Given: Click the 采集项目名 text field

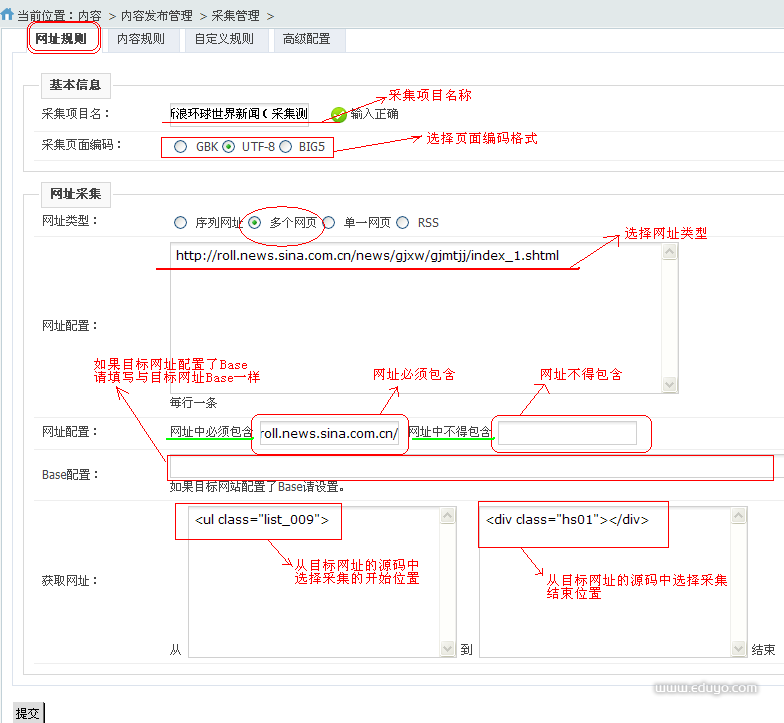Looking at the screenshot, I should (240, 114).
